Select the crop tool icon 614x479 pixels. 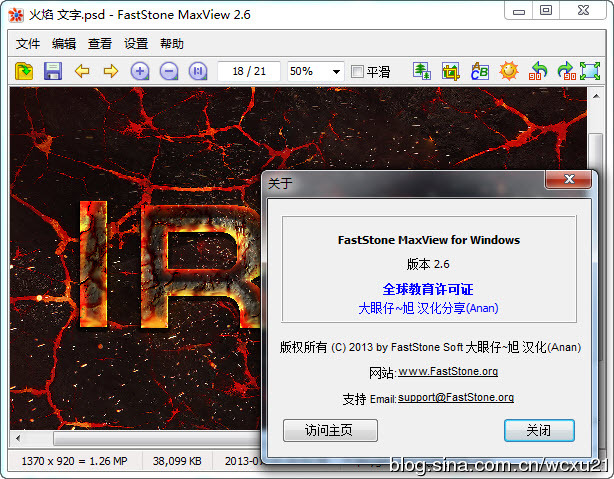point(451,71)
